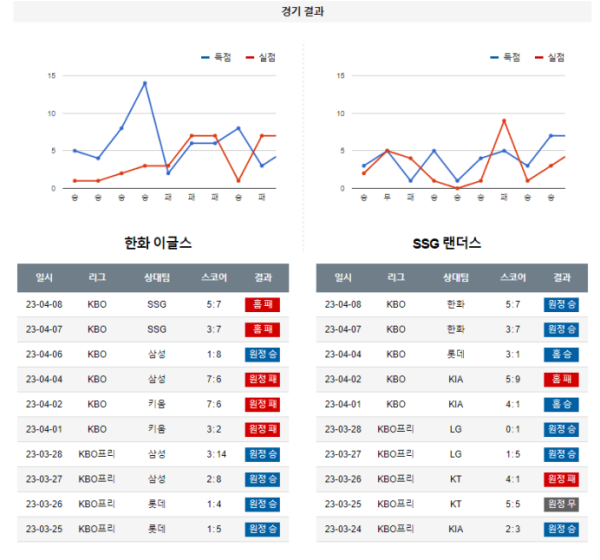The height and width of the screenshot is (560, 600).
Task: Click the 1:4 score versus 롯데
Action: point(214,504)
